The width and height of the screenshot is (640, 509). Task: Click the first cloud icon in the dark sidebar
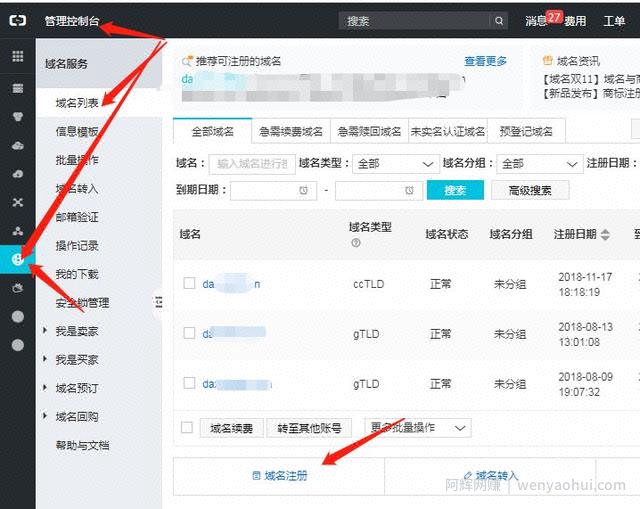pyautogui.click(x=18, y=145)
